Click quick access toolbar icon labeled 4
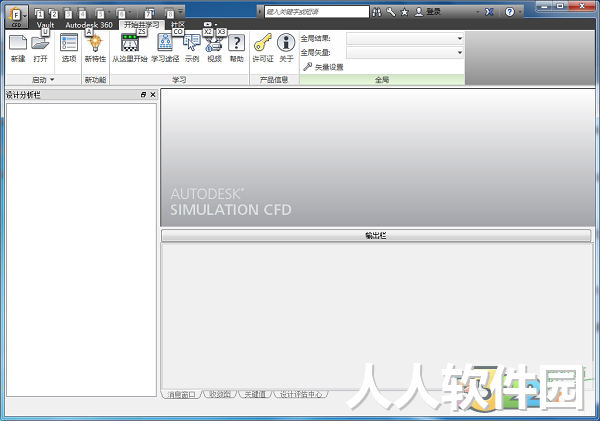Image resolution: width=600 pixels, height=421 pixels. click(82, 14)
